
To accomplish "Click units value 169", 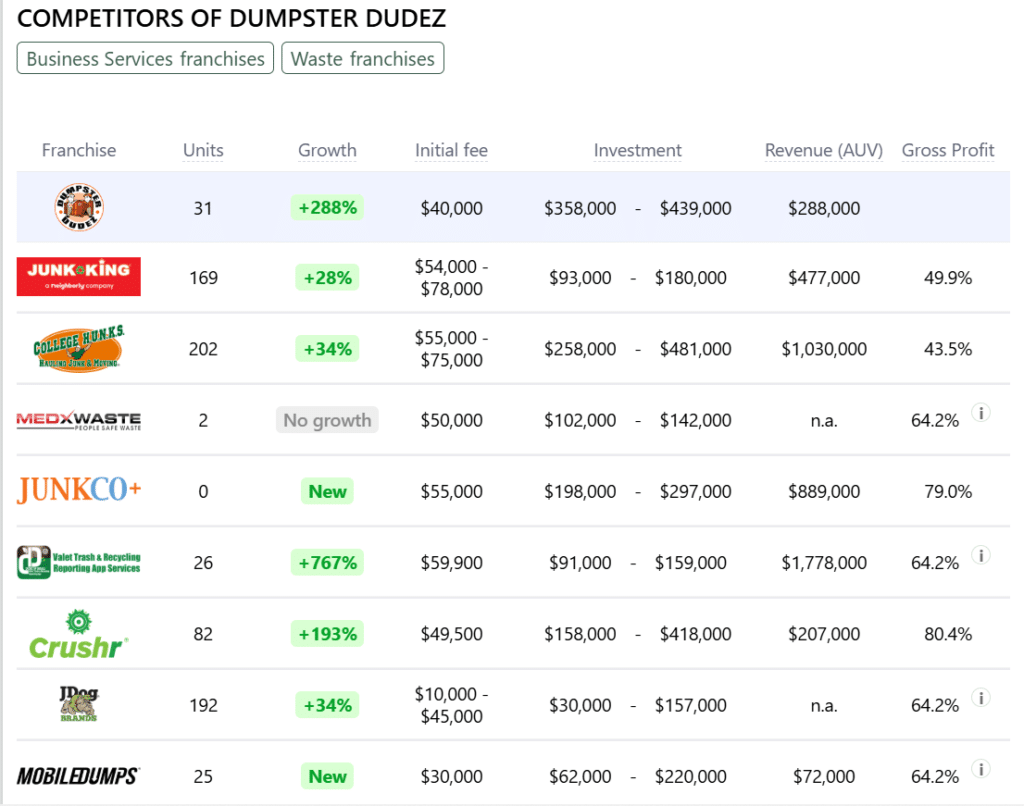I will [x=203, y=278].
